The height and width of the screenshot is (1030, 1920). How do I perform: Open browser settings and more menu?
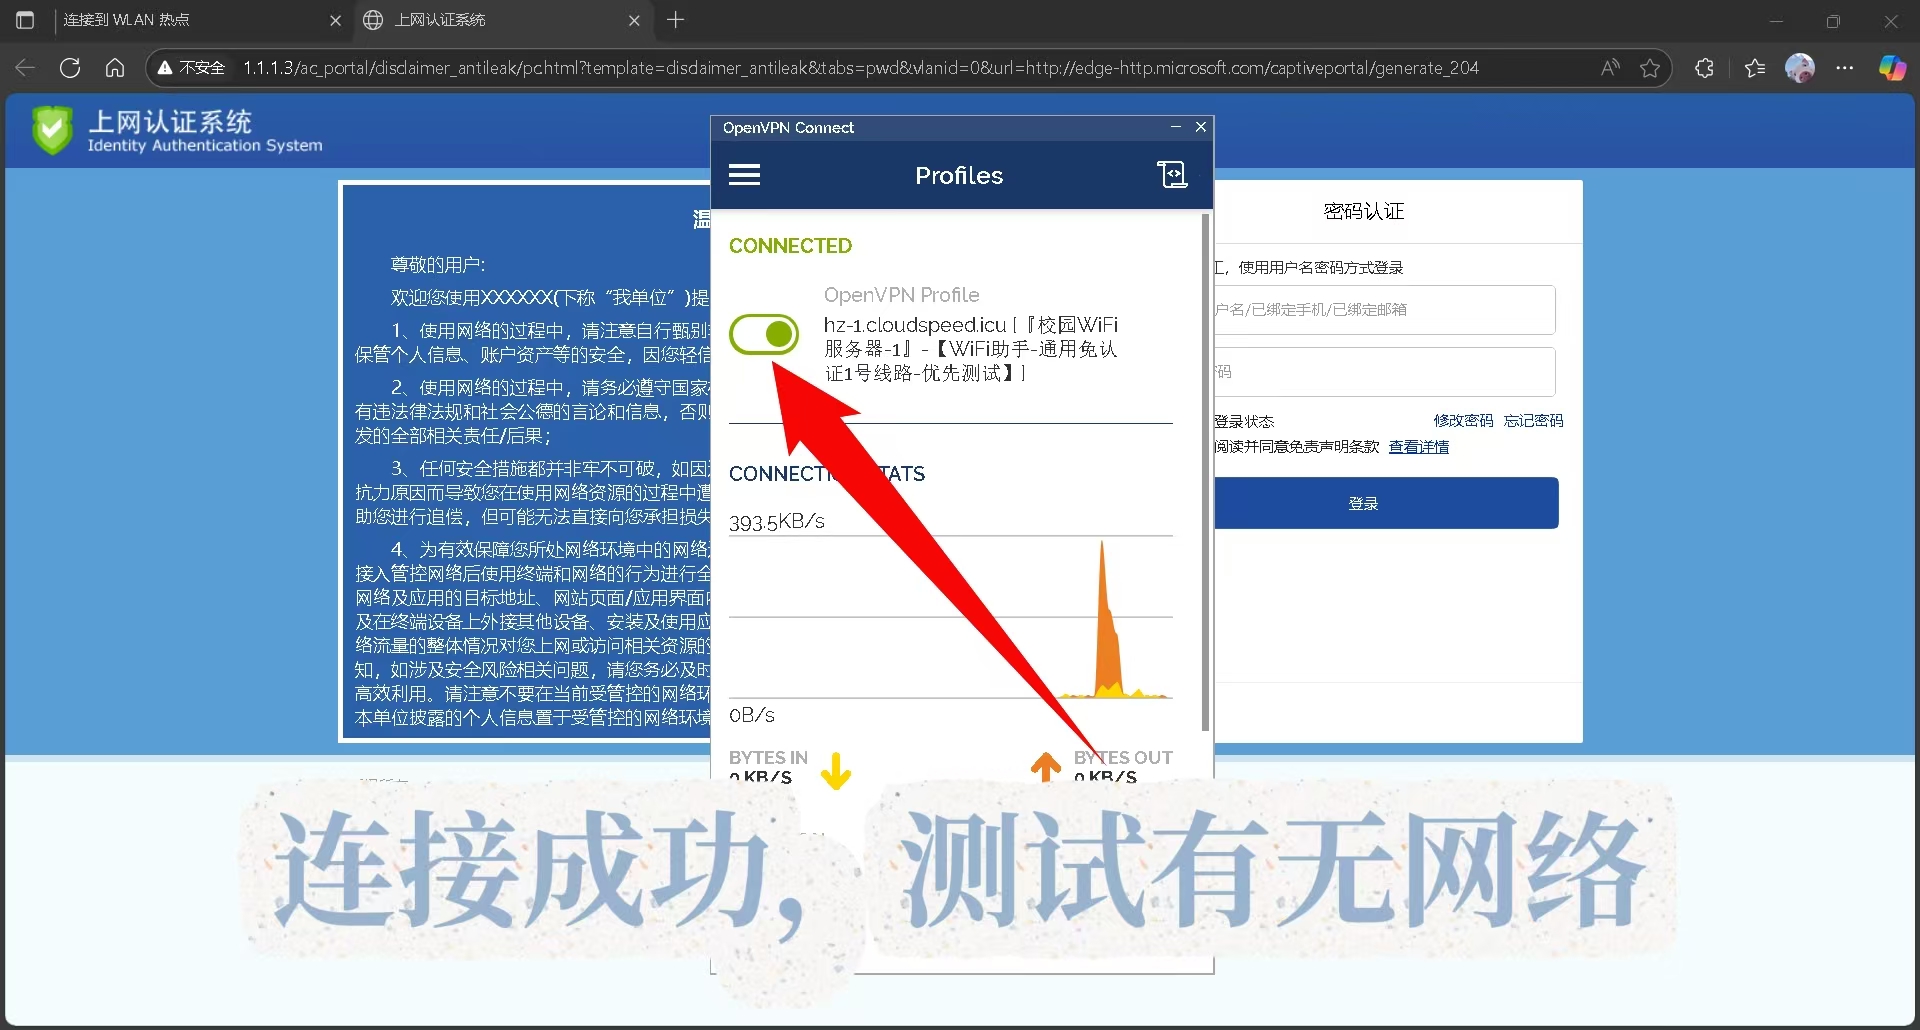(1845, 68)
